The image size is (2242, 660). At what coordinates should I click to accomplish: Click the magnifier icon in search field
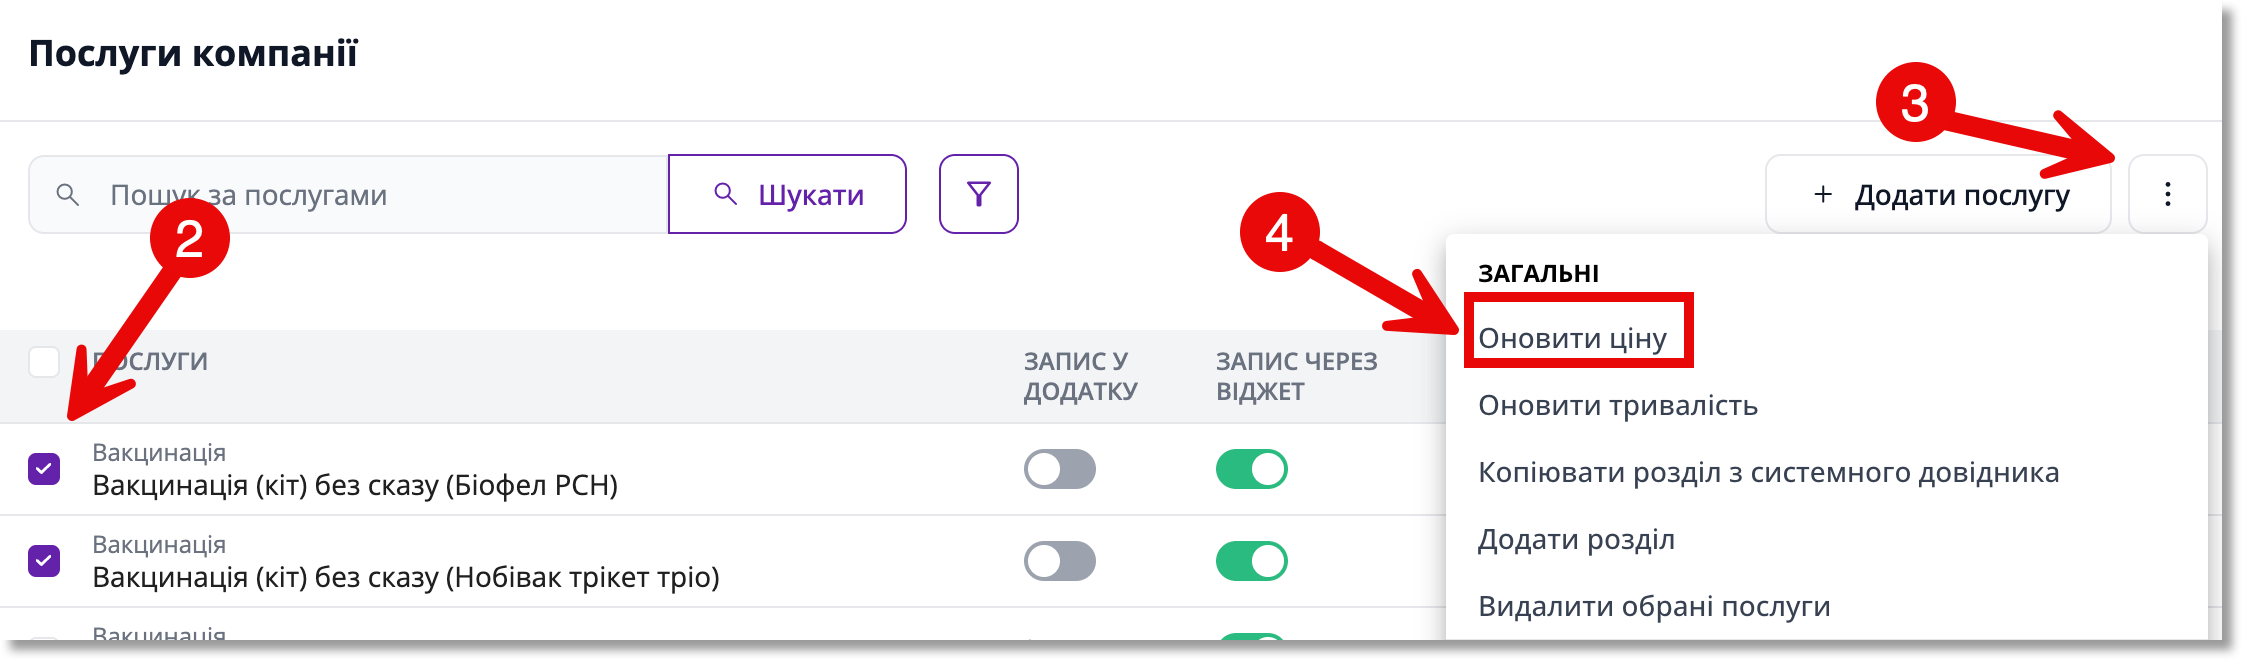67,195
